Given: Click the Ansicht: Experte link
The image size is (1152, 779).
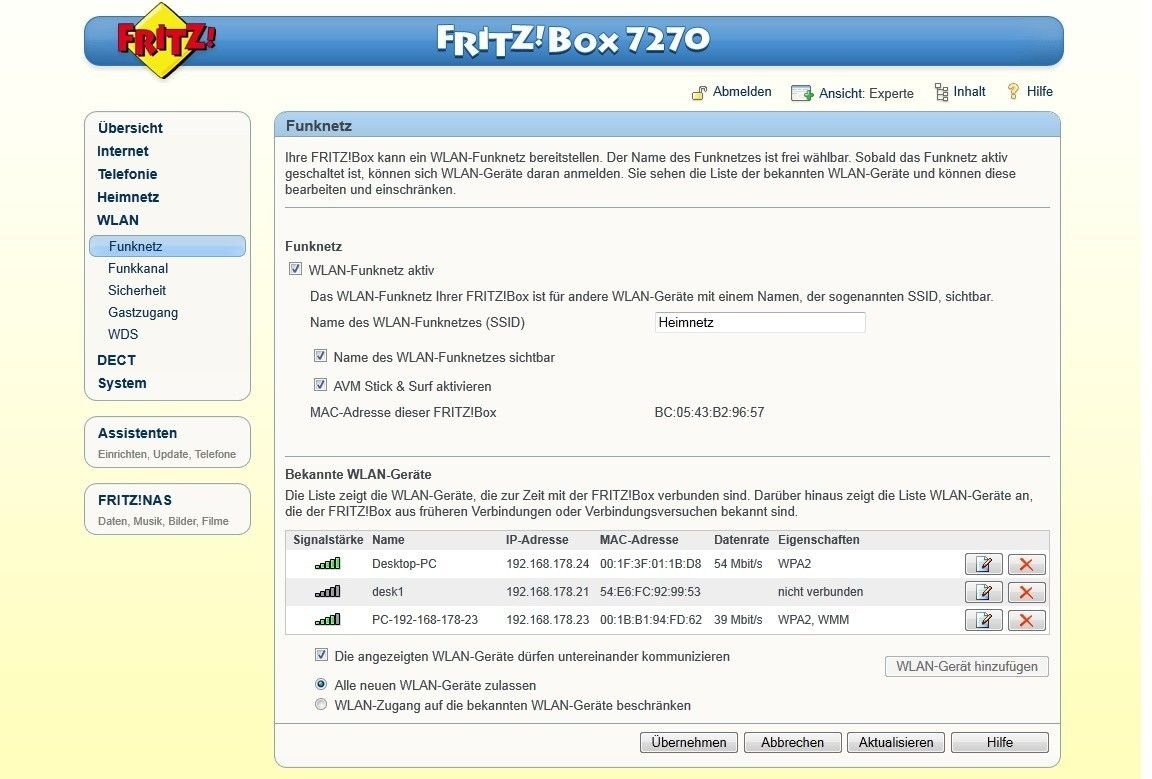Looking at the screenshot, I should tap(866, 93).
